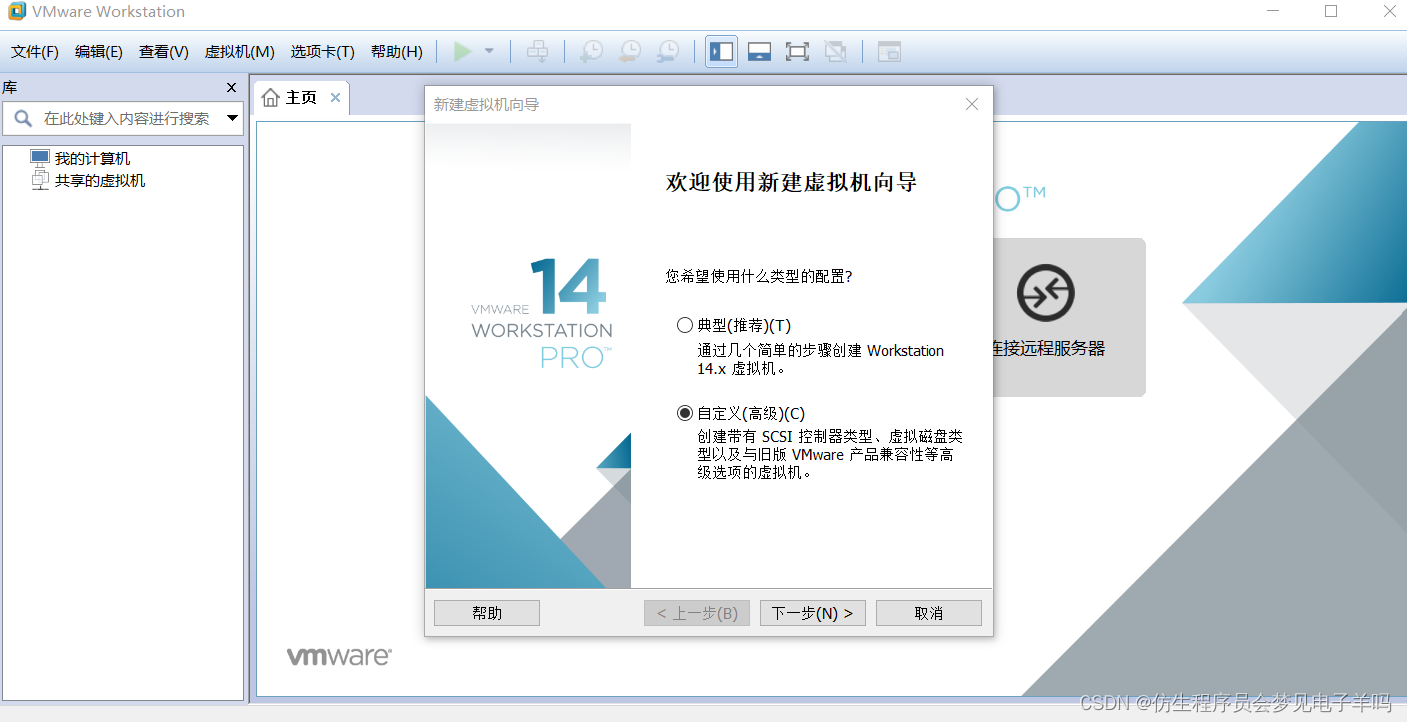1407x722 pixels.
Task: Click the full screen mode icon
Action: tap(797, 51)
